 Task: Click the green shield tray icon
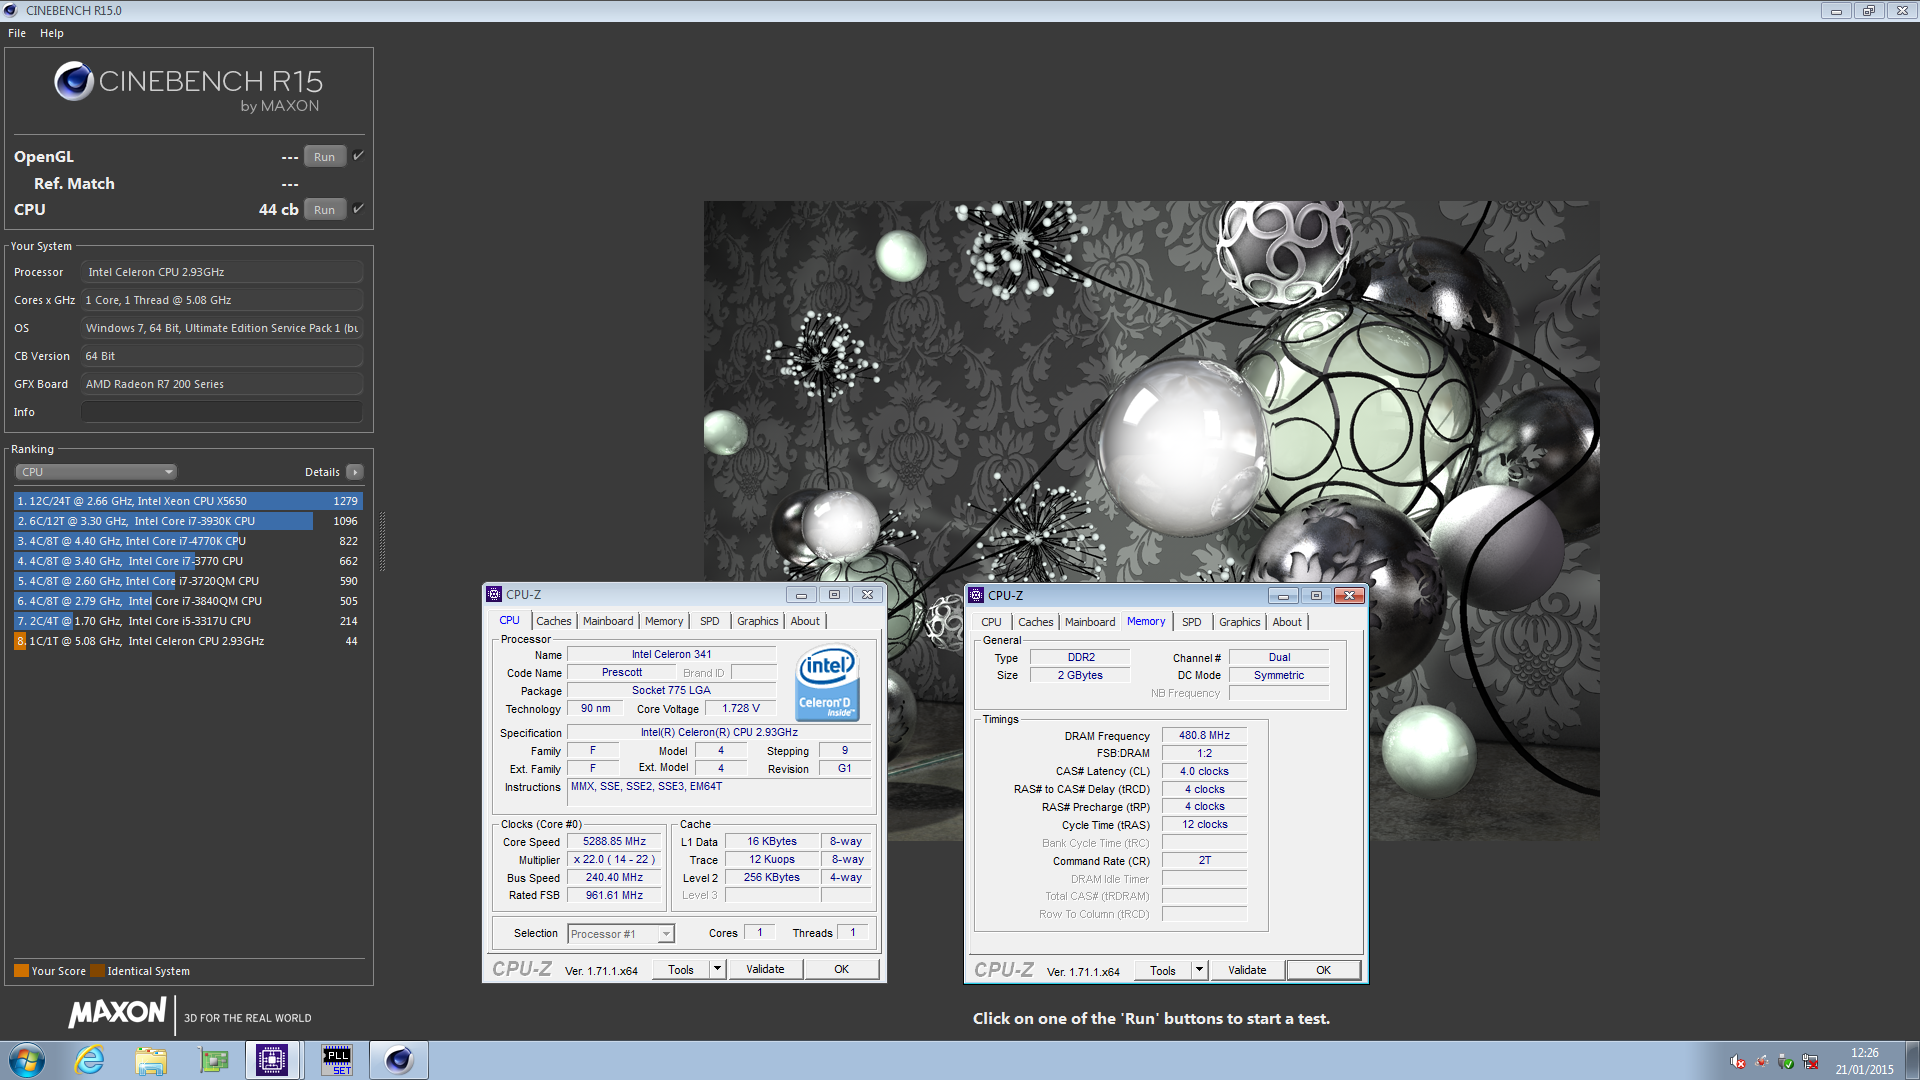click(x=1786, y=1062)
